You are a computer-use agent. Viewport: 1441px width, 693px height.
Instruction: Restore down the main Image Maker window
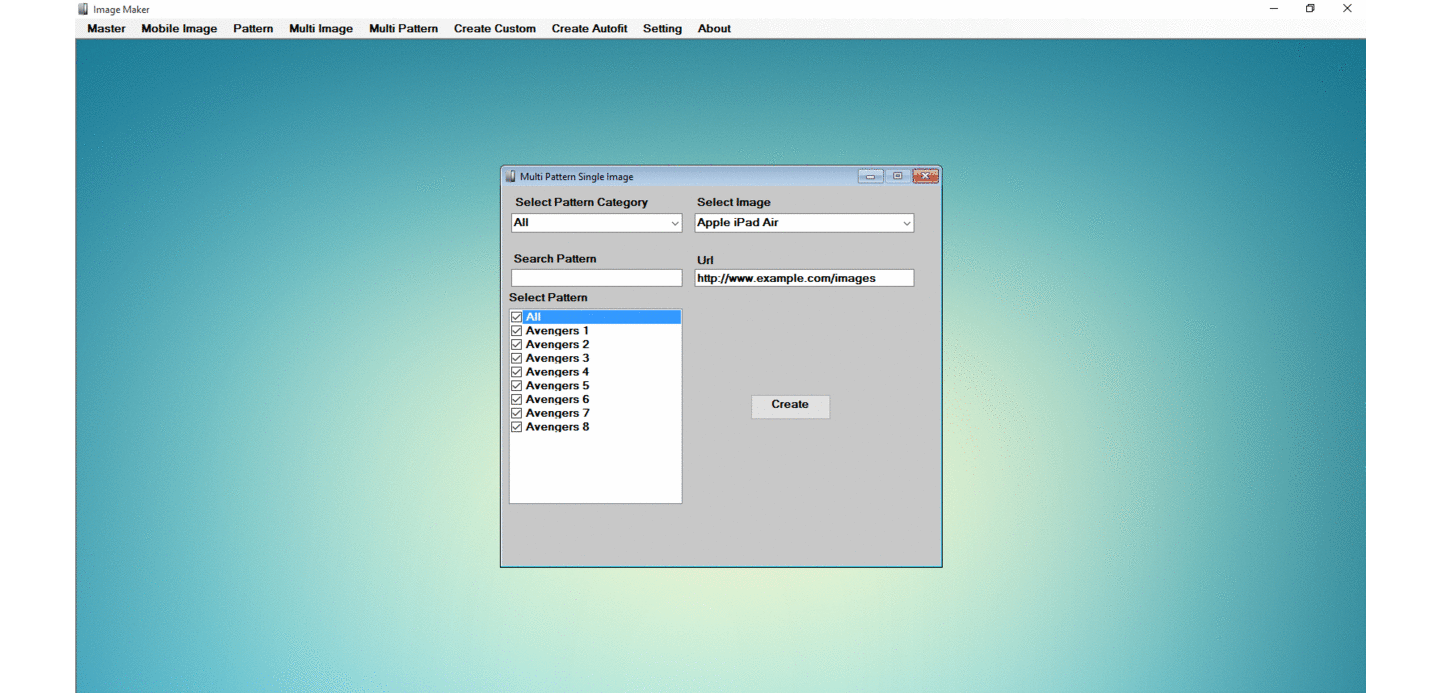click(x=1310, y=9)
